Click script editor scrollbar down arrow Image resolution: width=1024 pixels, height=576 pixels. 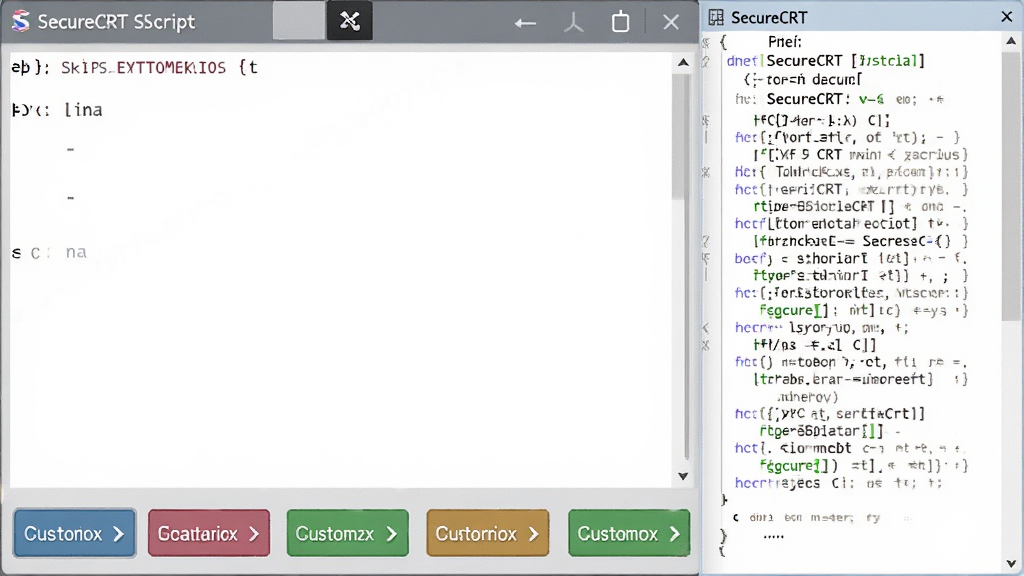pyautogui.click(x=683, y=476)
